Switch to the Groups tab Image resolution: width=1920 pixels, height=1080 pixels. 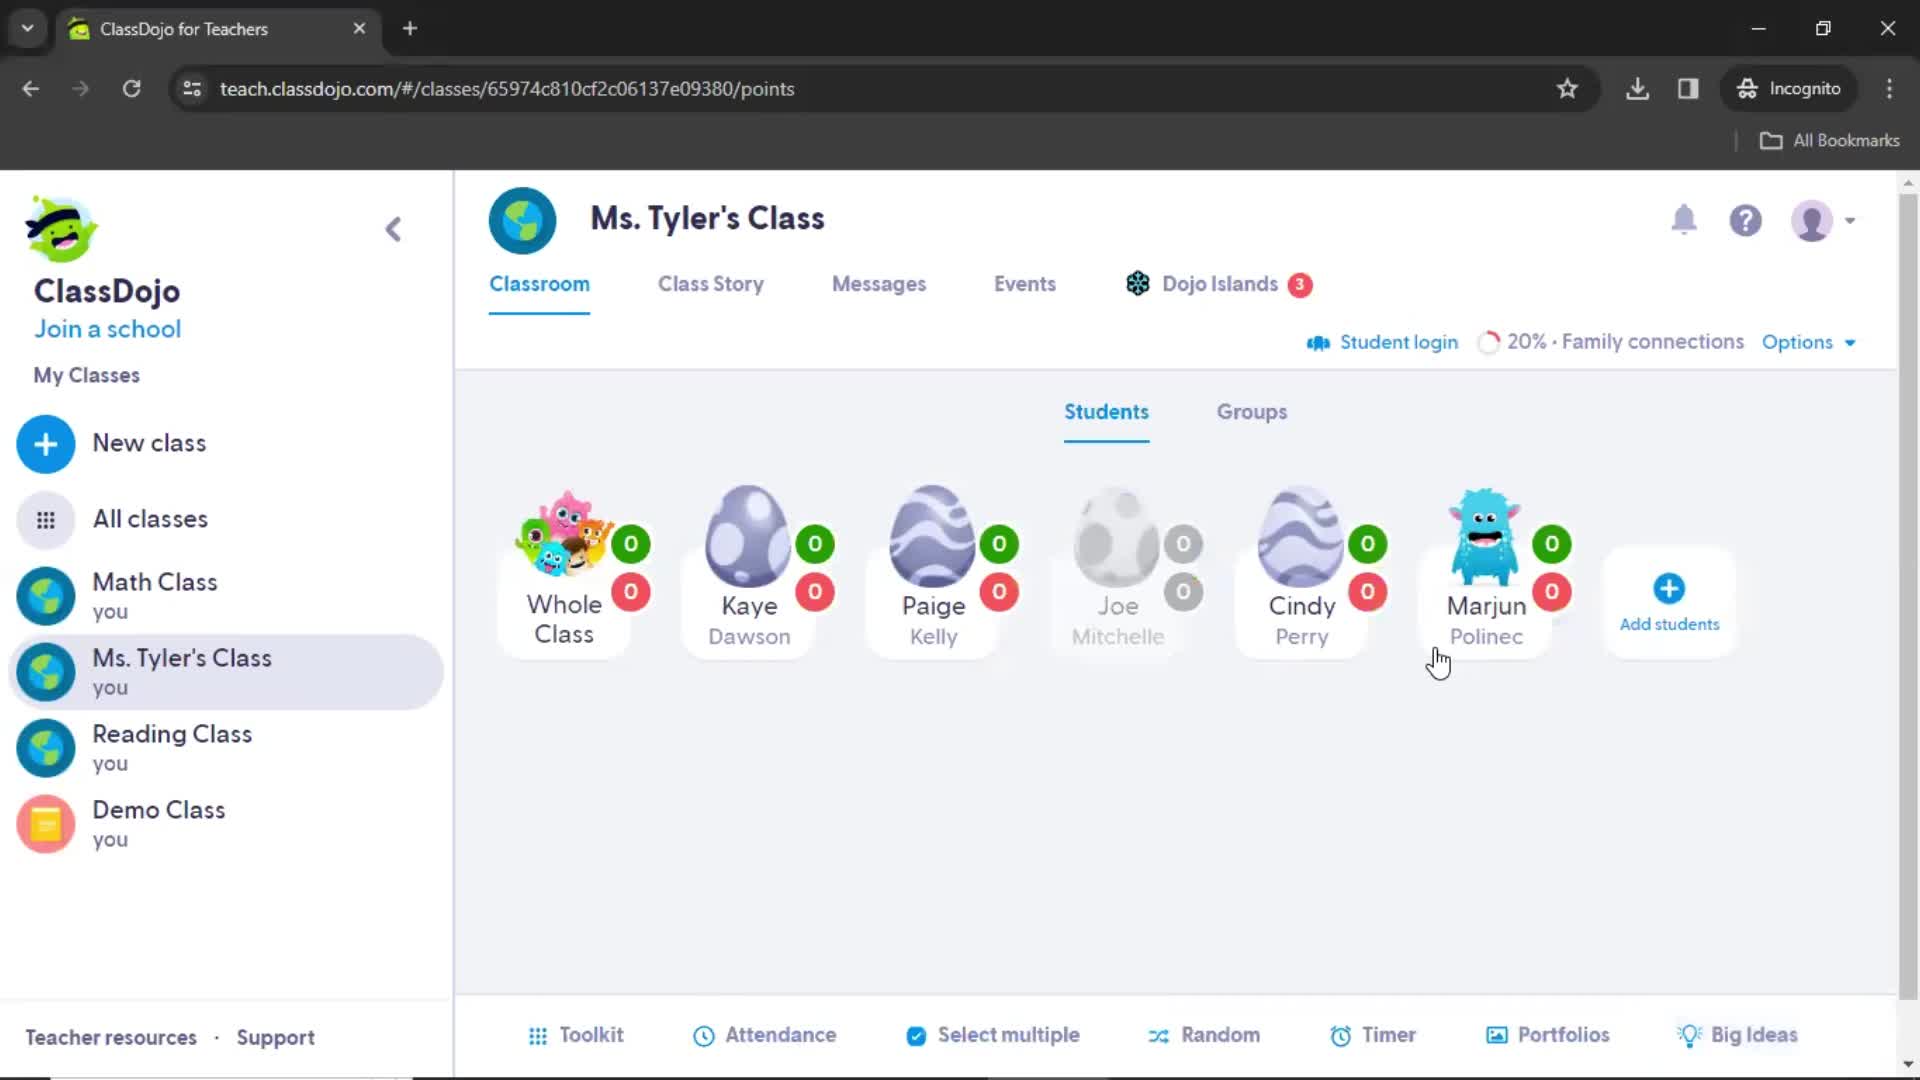click(1251, 411)
